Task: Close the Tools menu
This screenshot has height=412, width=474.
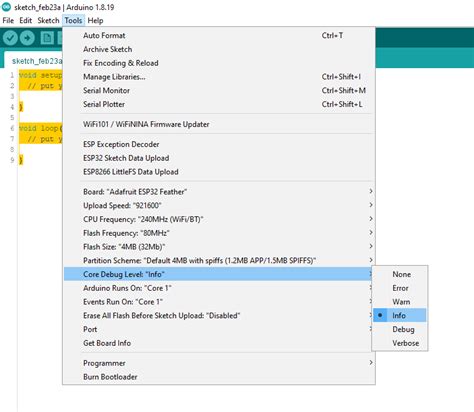Action: [x=73, y=21]
